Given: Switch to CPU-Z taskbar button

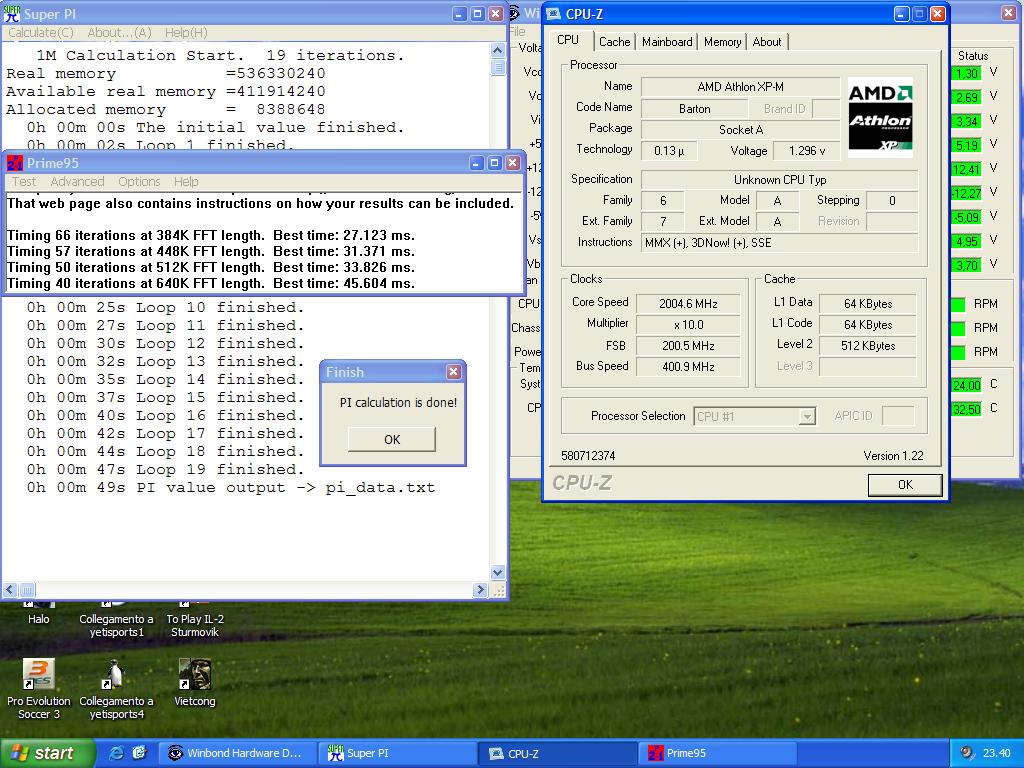Looking at the screenshot, I should tap(558, 753).
